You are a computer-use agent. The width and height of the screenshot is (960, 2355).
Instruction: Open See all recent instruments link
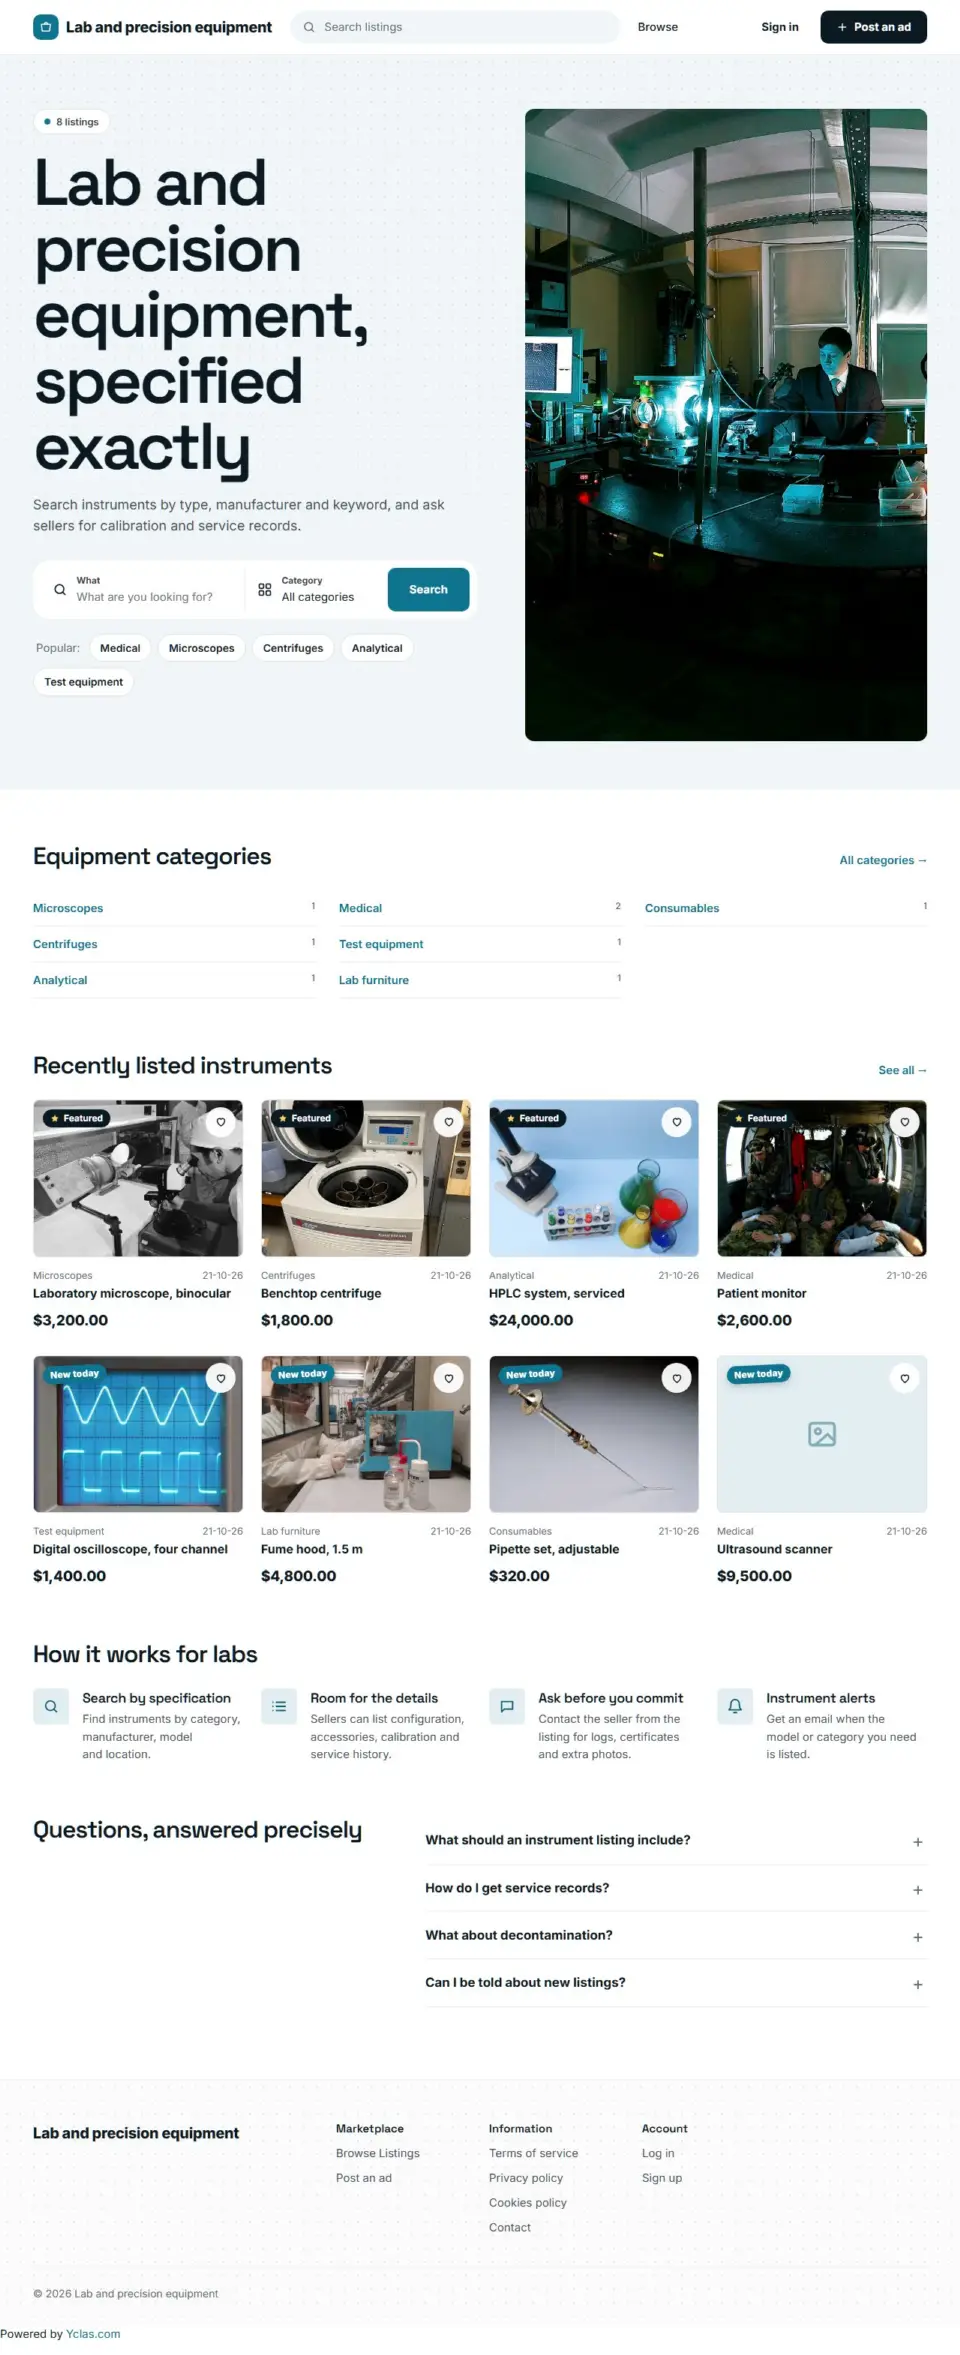tap(903, 1070)
